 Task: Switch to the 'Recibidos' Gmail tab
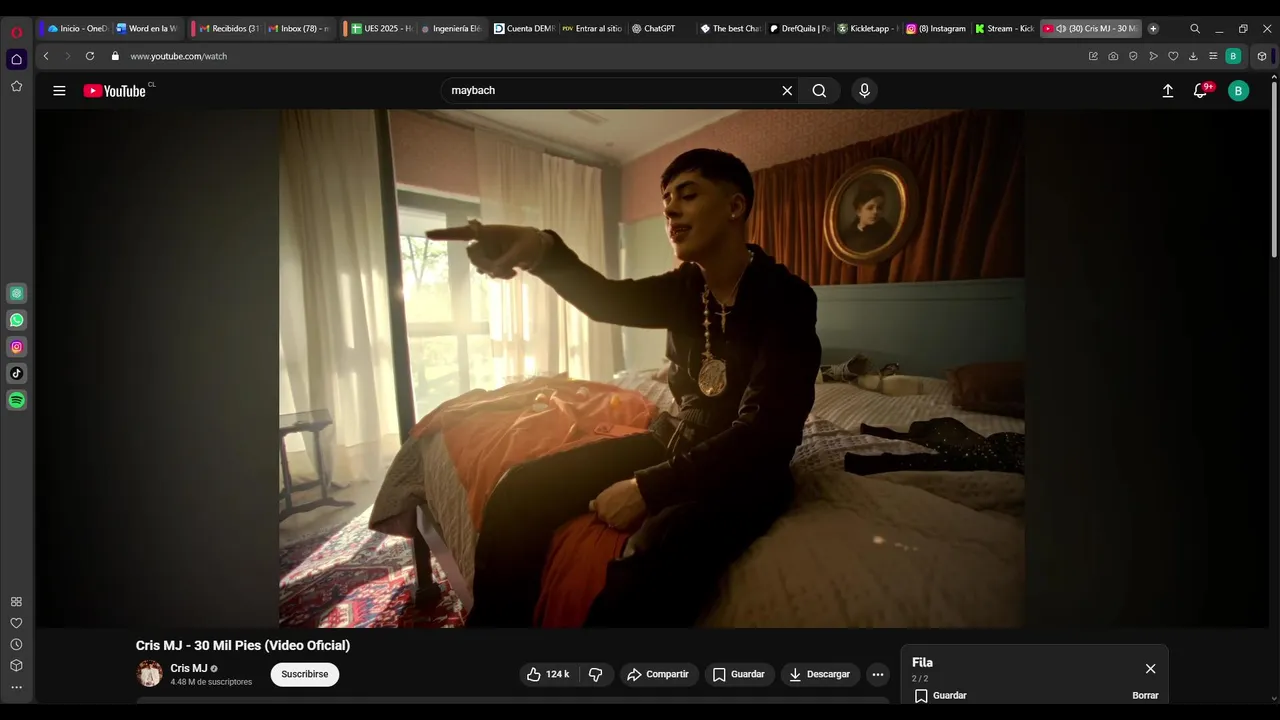point(228,29)
